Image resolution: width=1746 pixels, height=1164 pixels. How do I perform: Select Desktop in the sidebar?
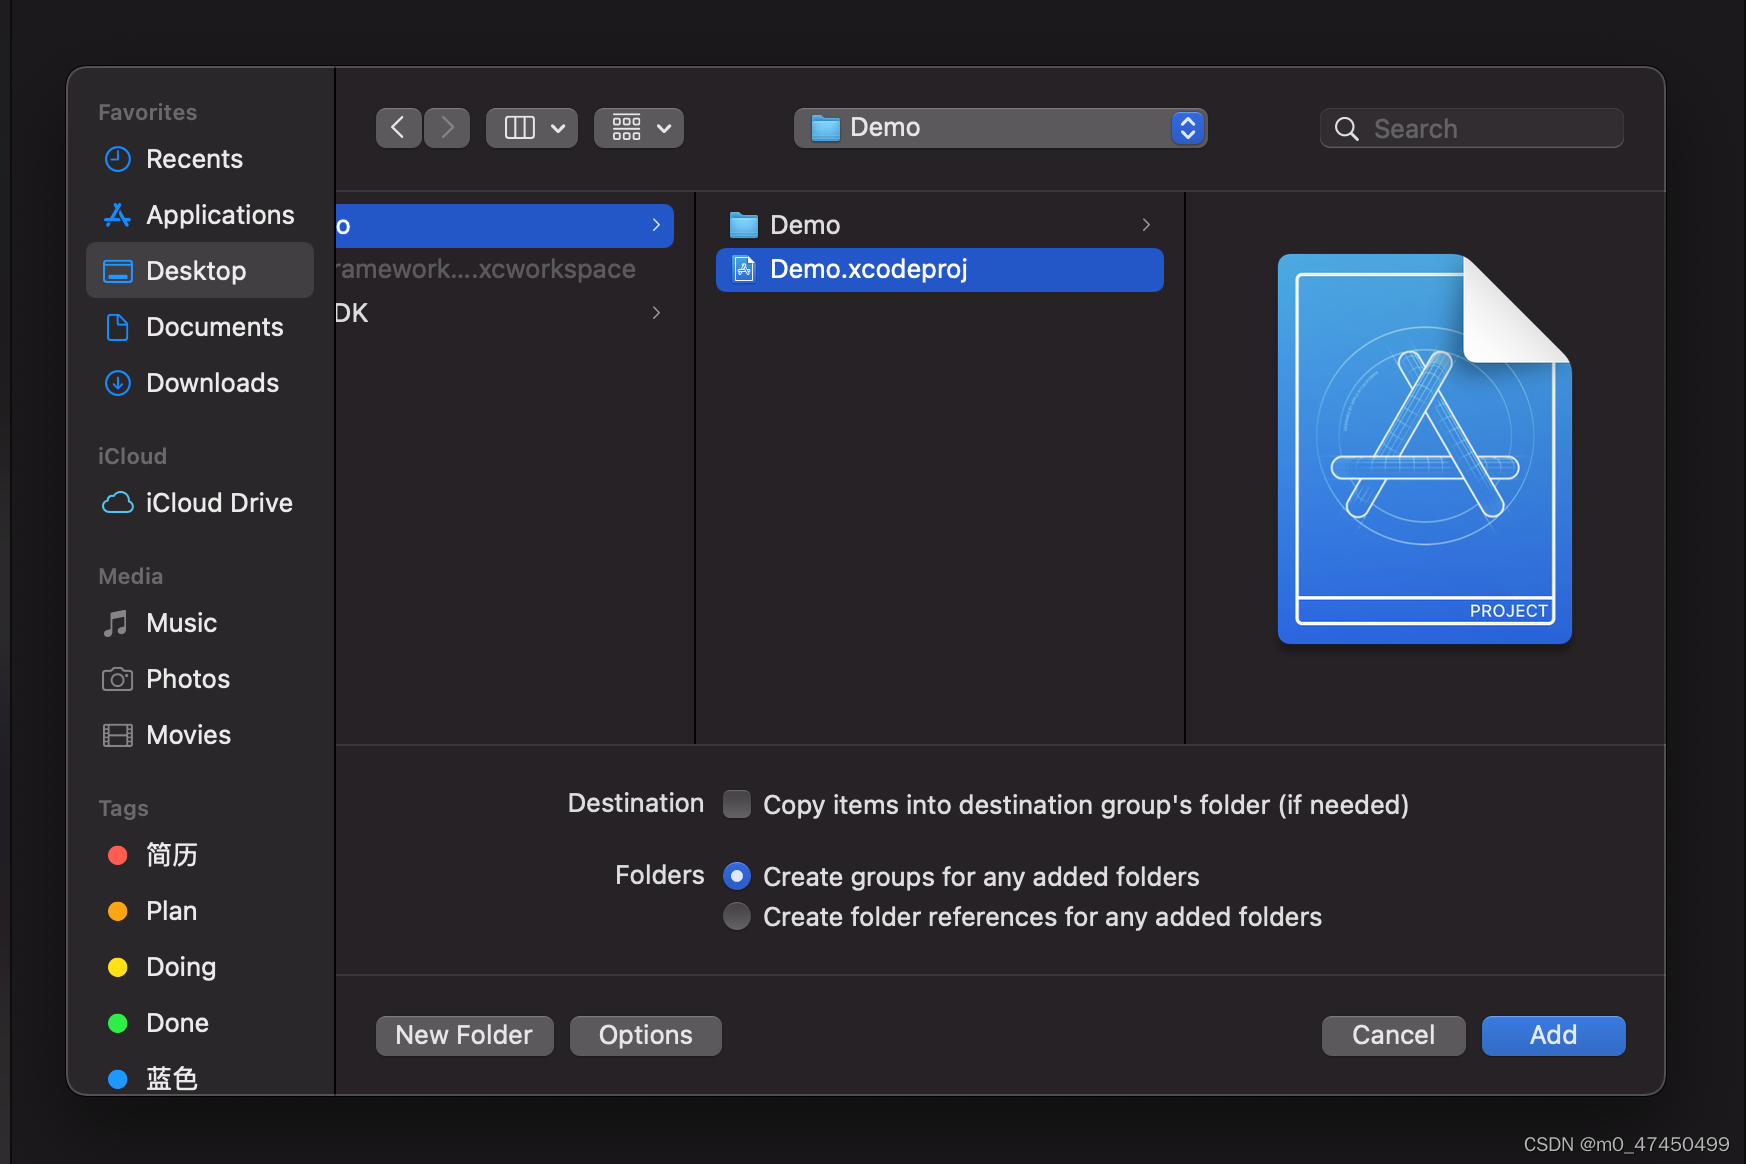click(200, 270)
